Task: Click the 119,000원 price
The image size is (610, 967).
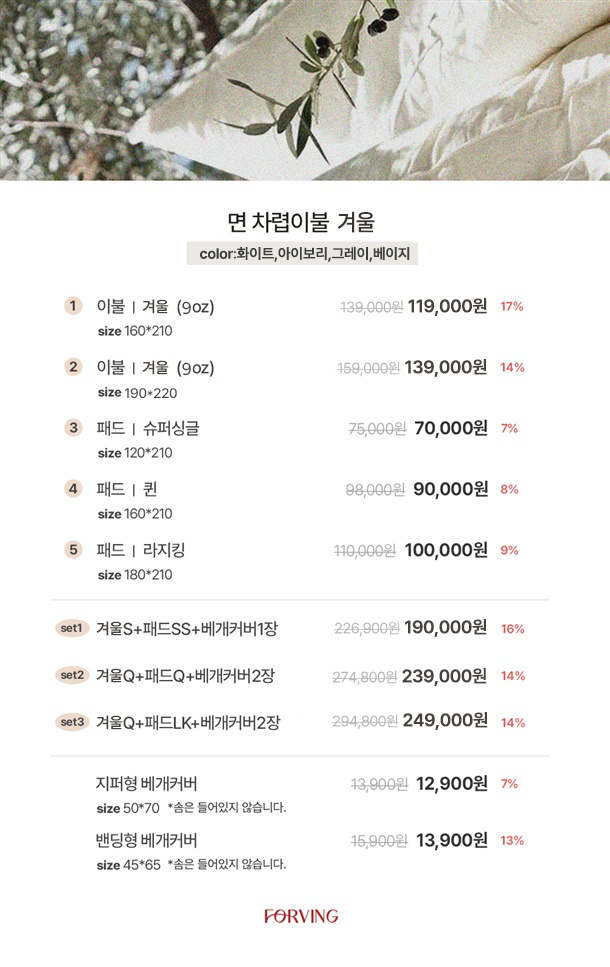Action: (447, 307)
